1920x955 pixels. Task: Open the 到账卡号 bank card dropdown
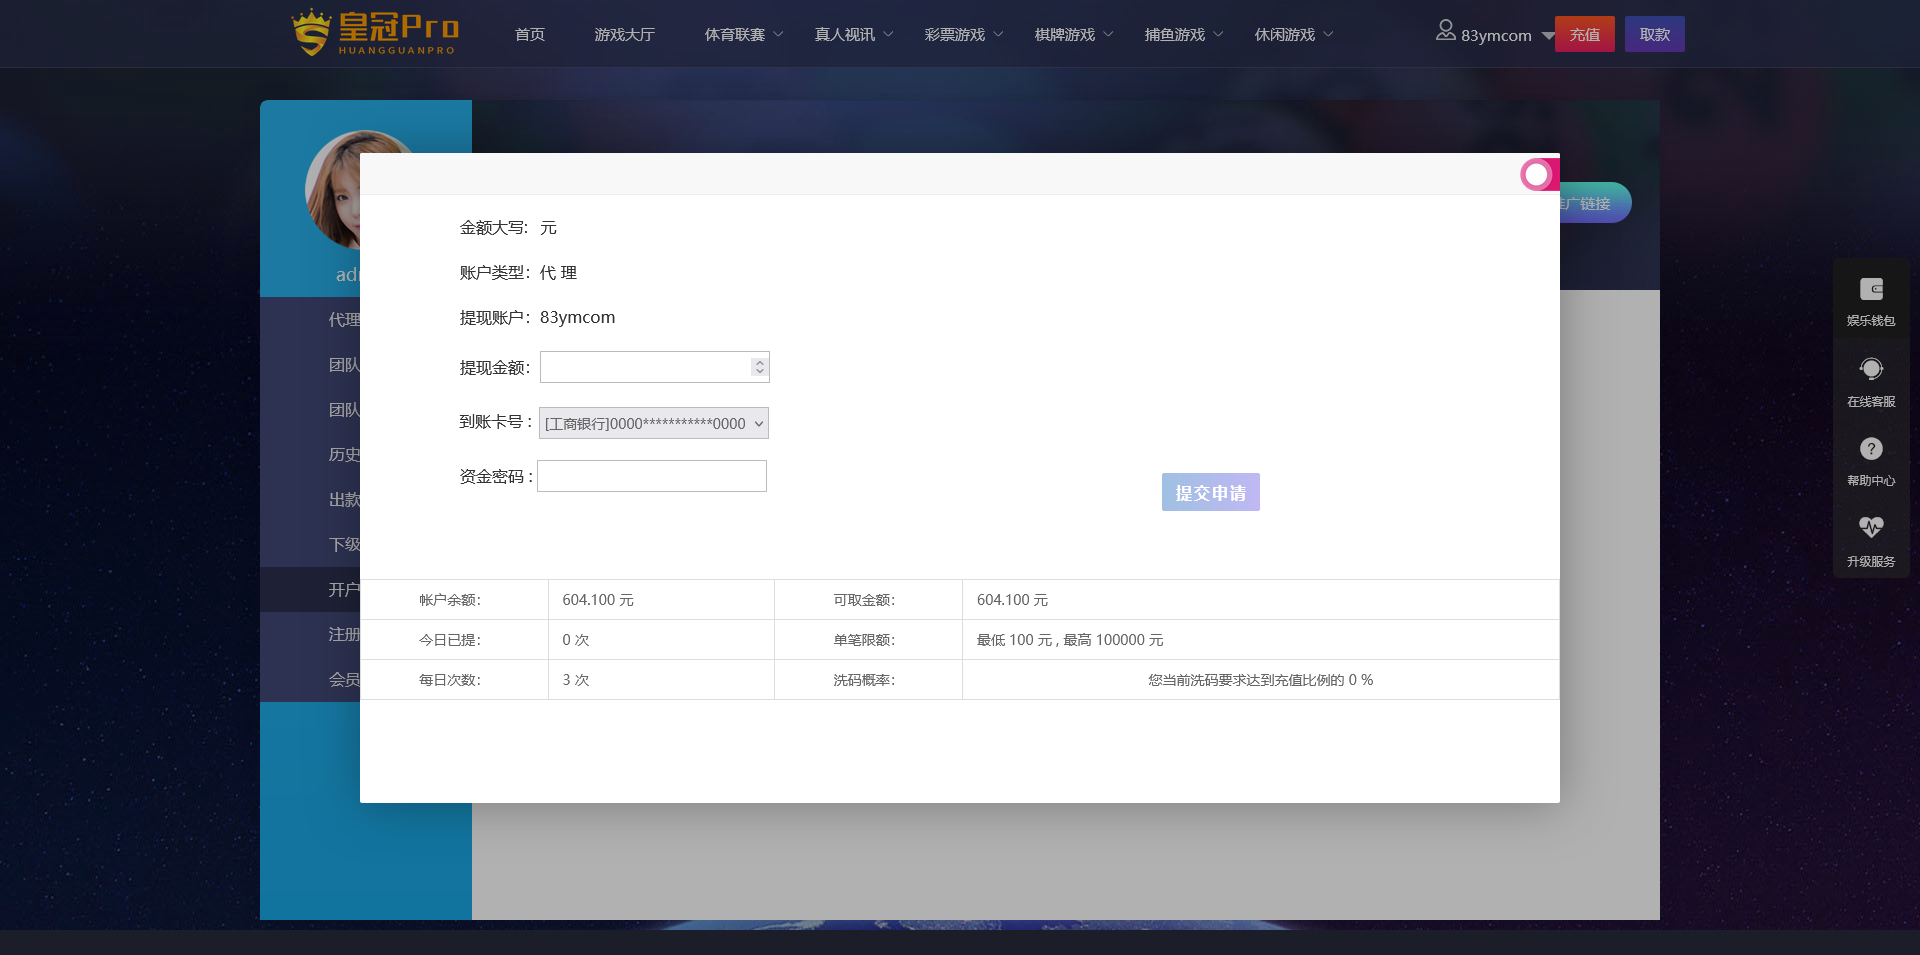[x=654, y=423]
